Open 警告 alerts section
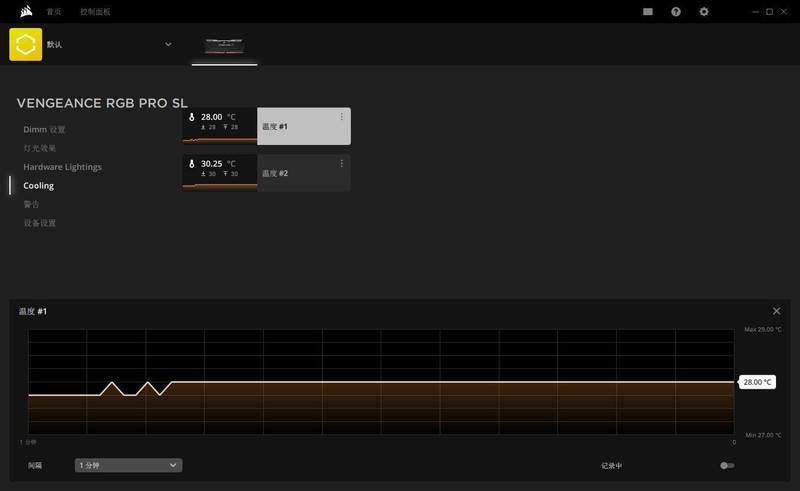Viewport: 800px width, 491px height. 32,204
